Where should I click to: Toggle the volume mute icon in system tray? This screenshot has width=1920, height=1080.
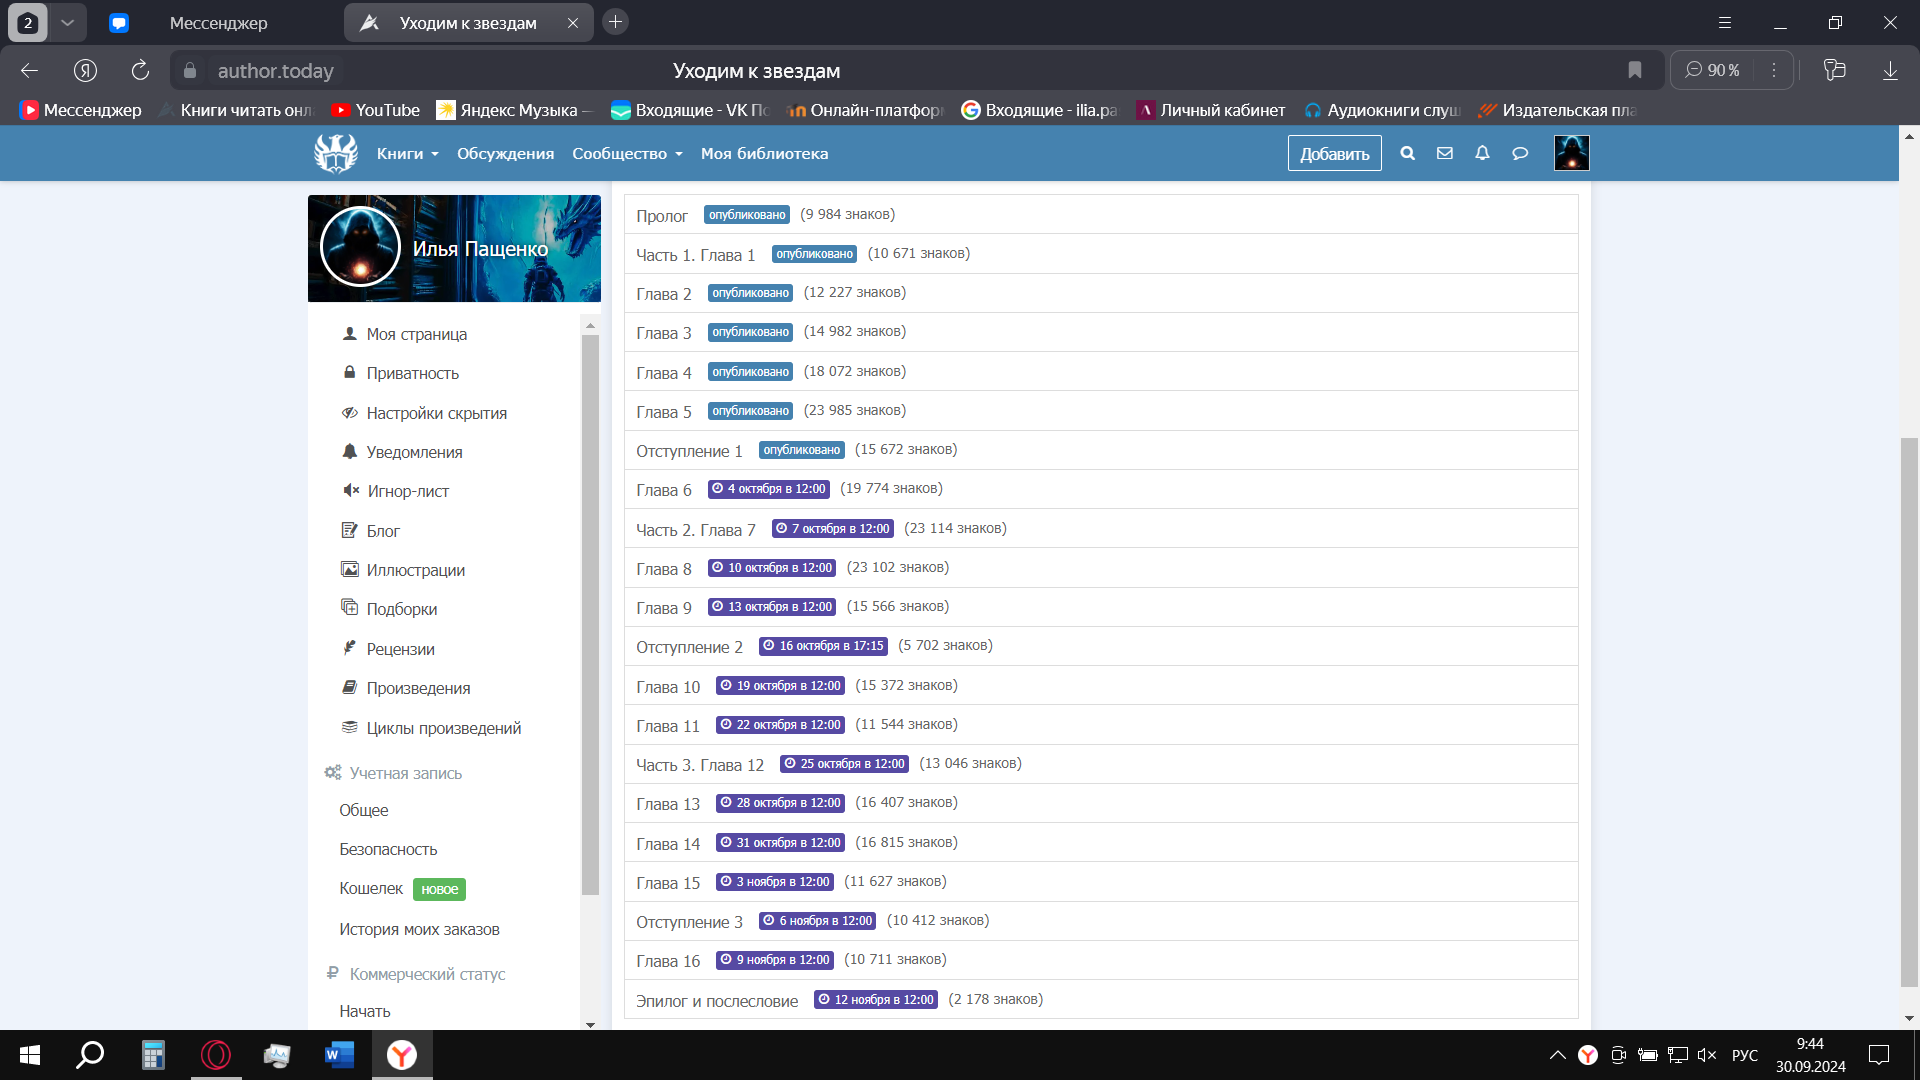point(1707,1055)
